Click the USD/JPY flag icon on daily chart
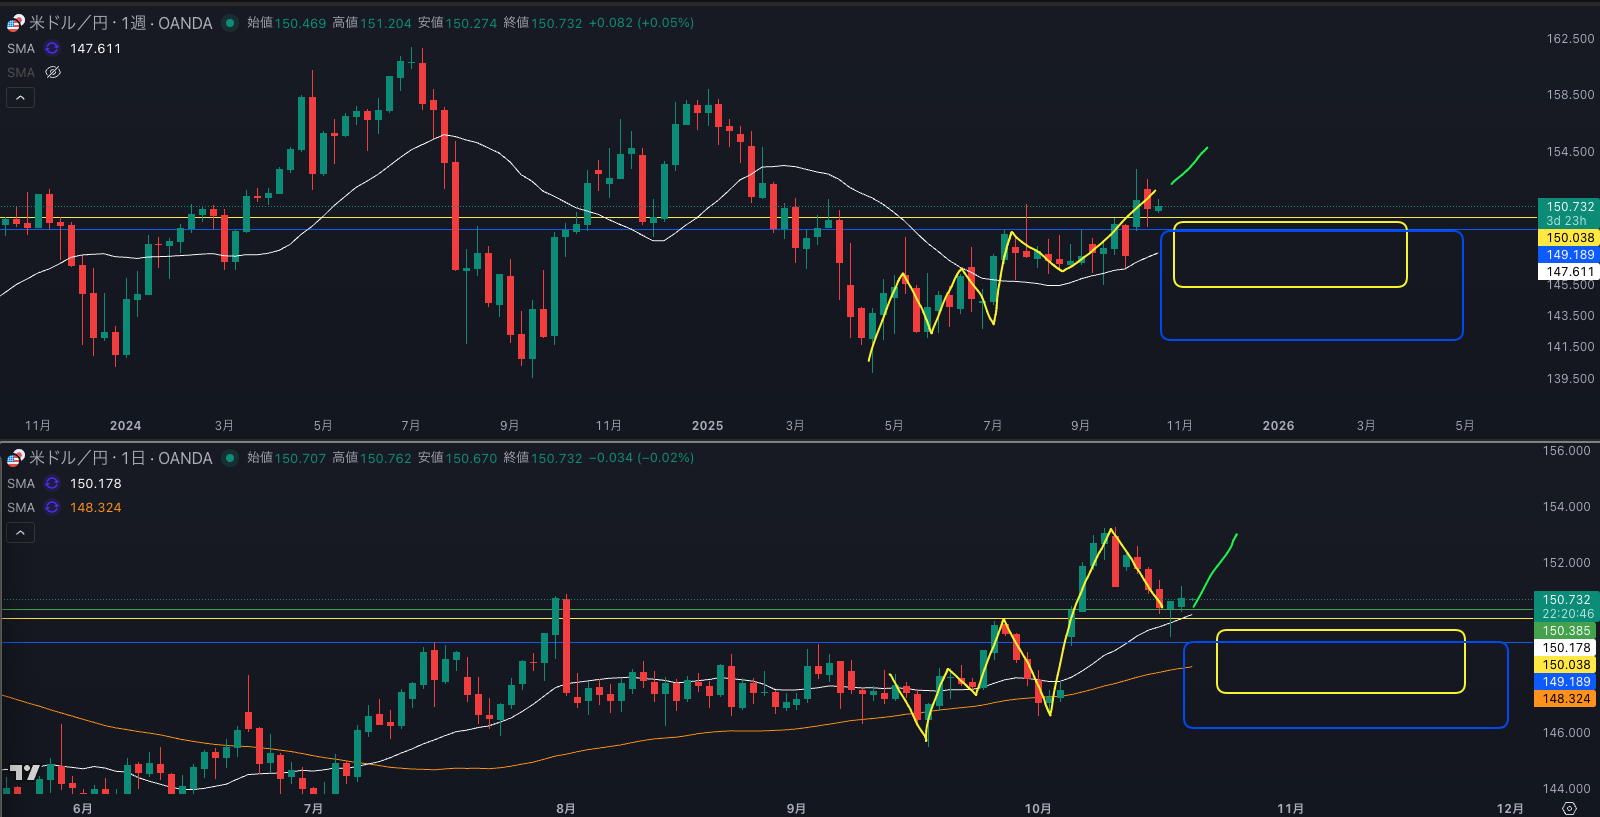1600x817 pixels. [x=15, y=458]
